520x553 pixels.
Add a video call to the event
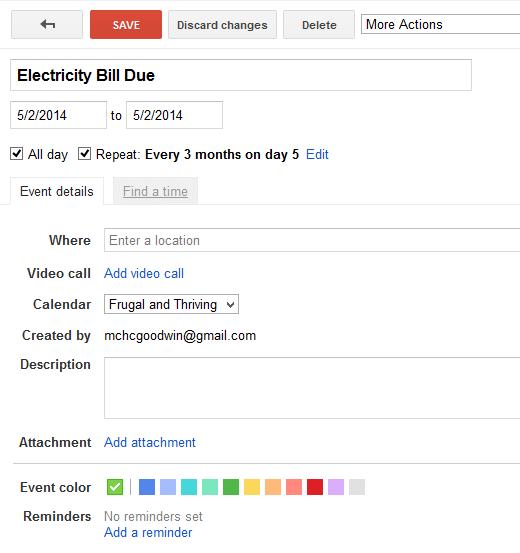[144, 273]
